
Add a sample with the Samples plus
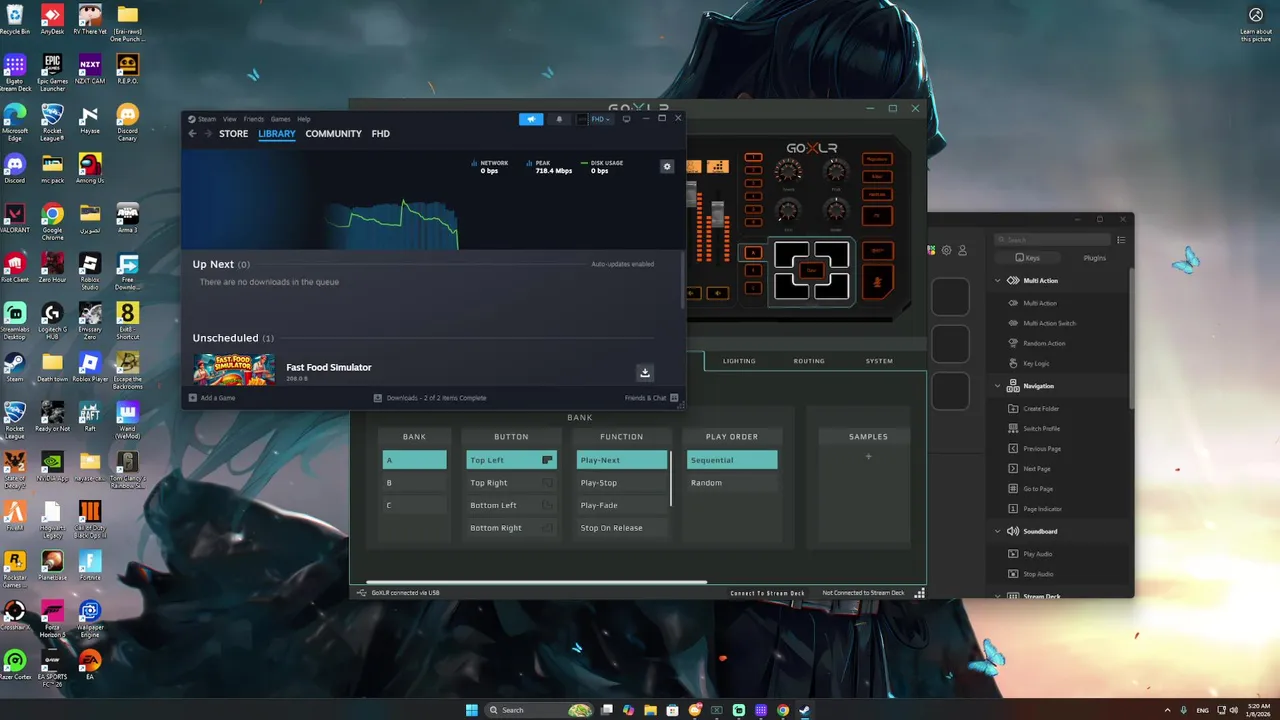tap(868, 457)
